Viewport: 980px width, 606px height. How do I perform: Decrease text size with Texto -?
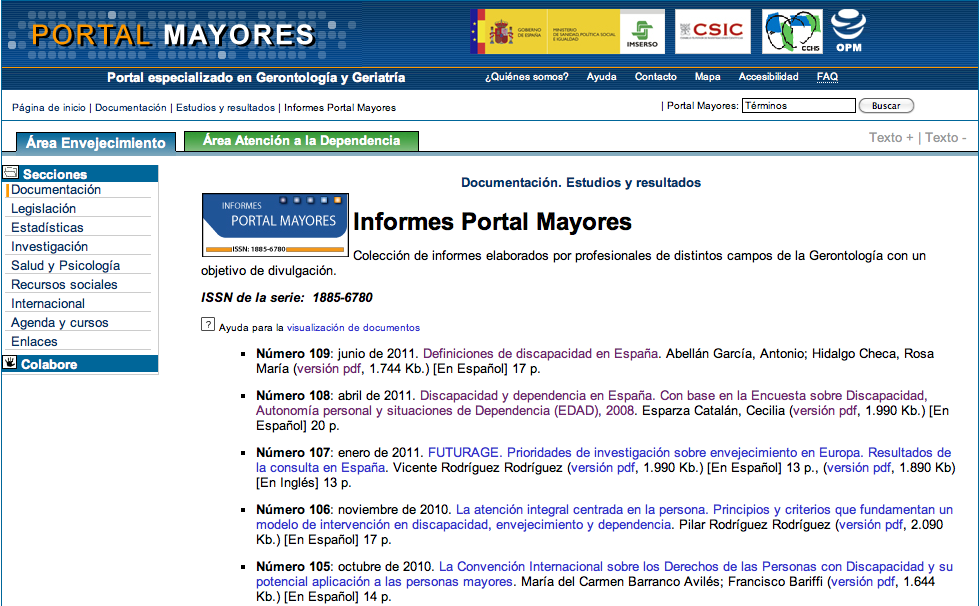(946, 137)
